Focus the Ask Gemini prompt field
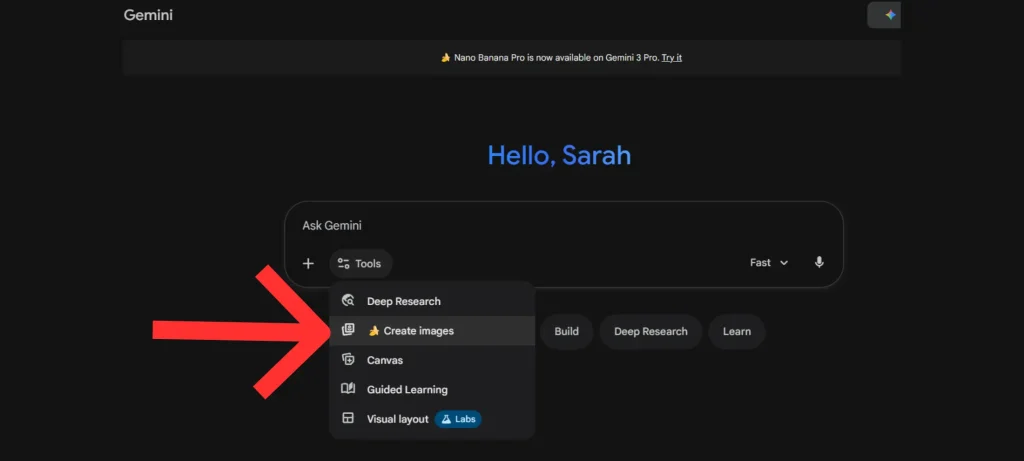 click(560, 226)
